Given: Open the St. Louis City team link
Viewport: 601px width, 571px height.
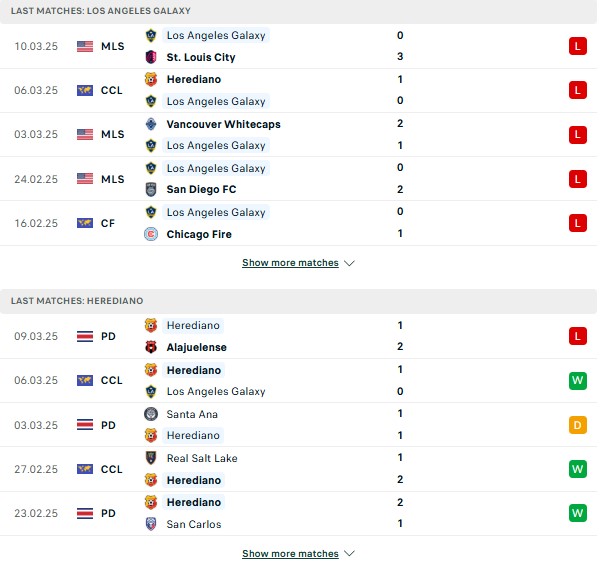Looking at the screenshot, I should (x=201, y=57).
